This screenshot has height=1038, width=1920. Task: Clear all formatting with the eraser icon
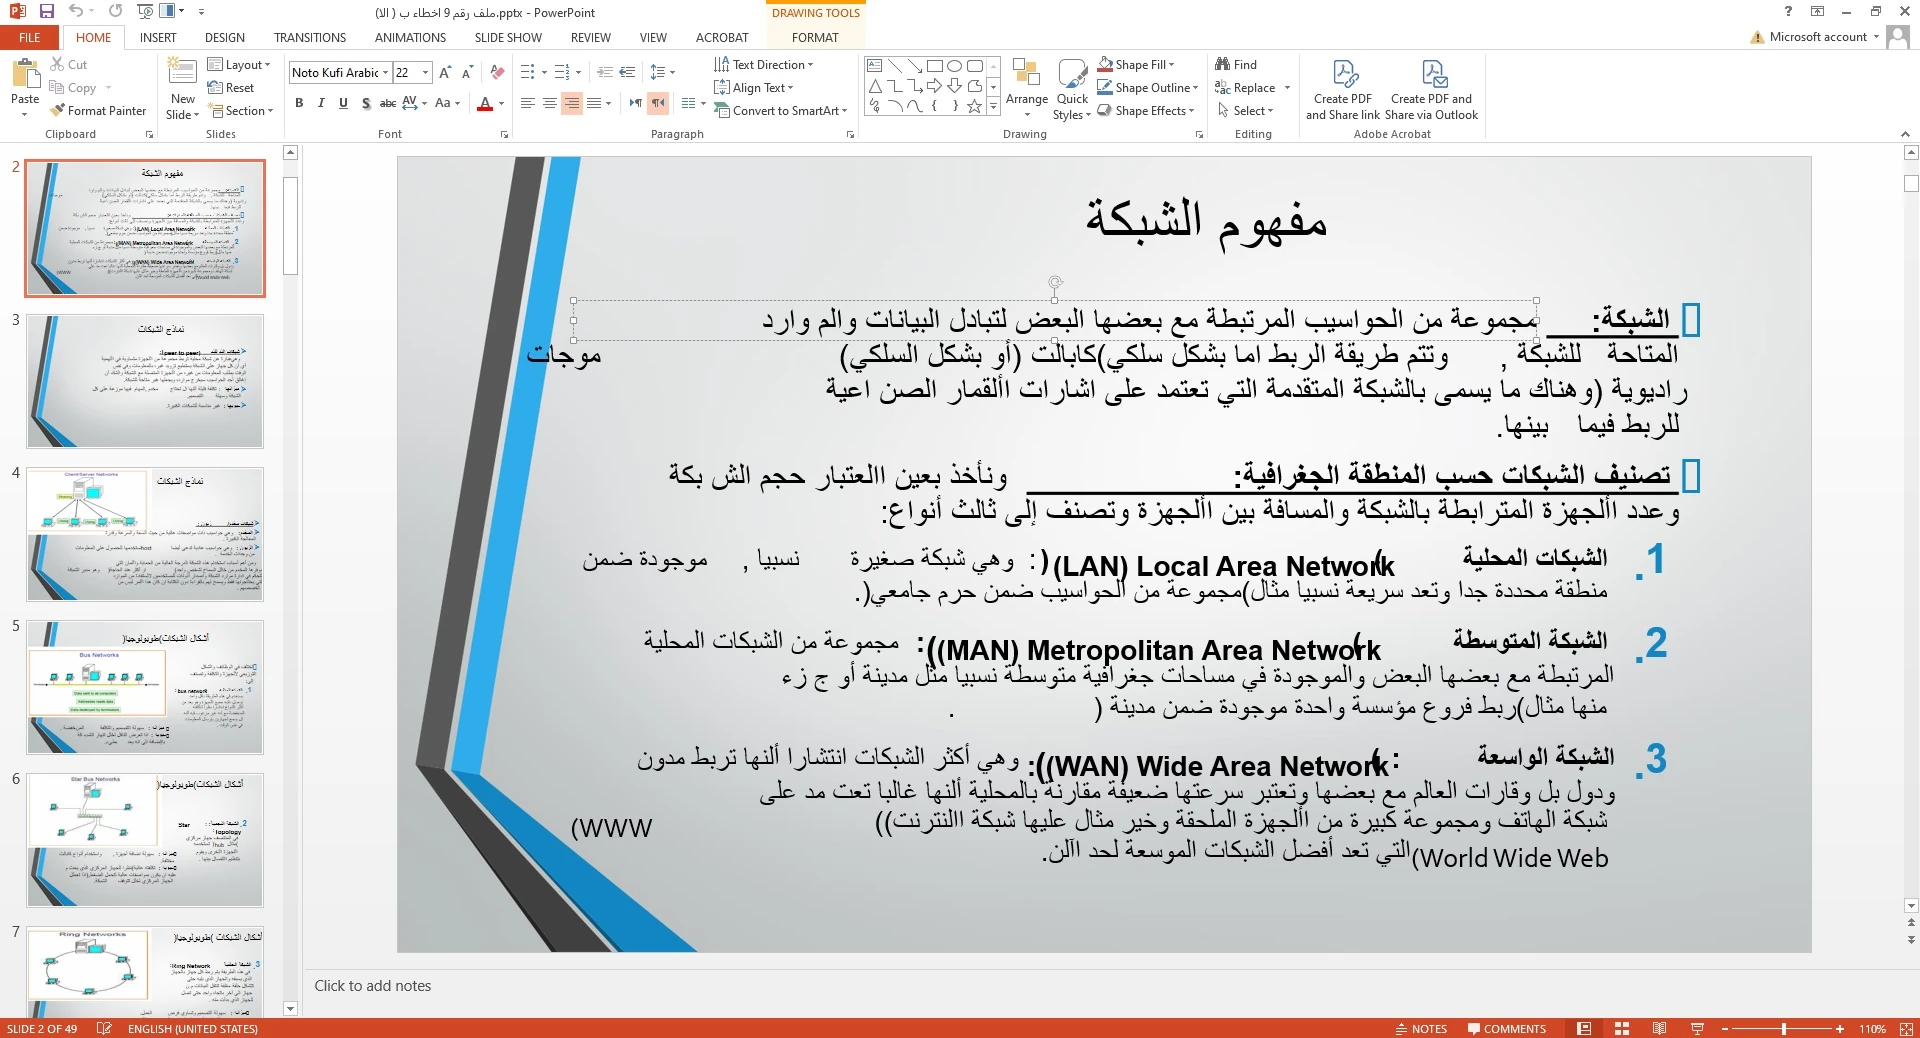point(497,72)
